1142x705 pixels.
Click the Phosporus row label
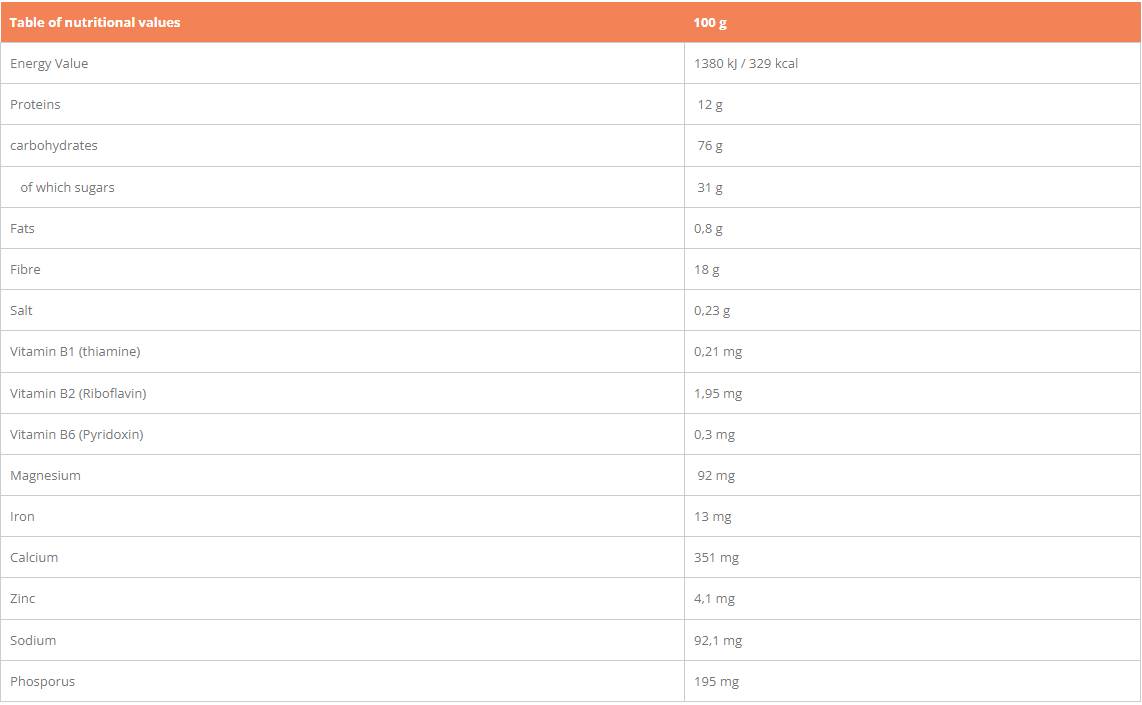click(42, 682)
